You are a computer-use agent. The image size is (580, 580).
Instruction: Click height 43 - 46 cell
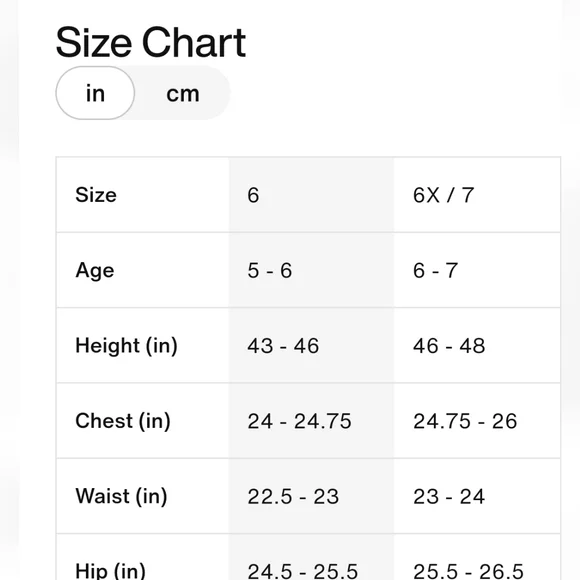pyautogui.click(x=311, y=345)
